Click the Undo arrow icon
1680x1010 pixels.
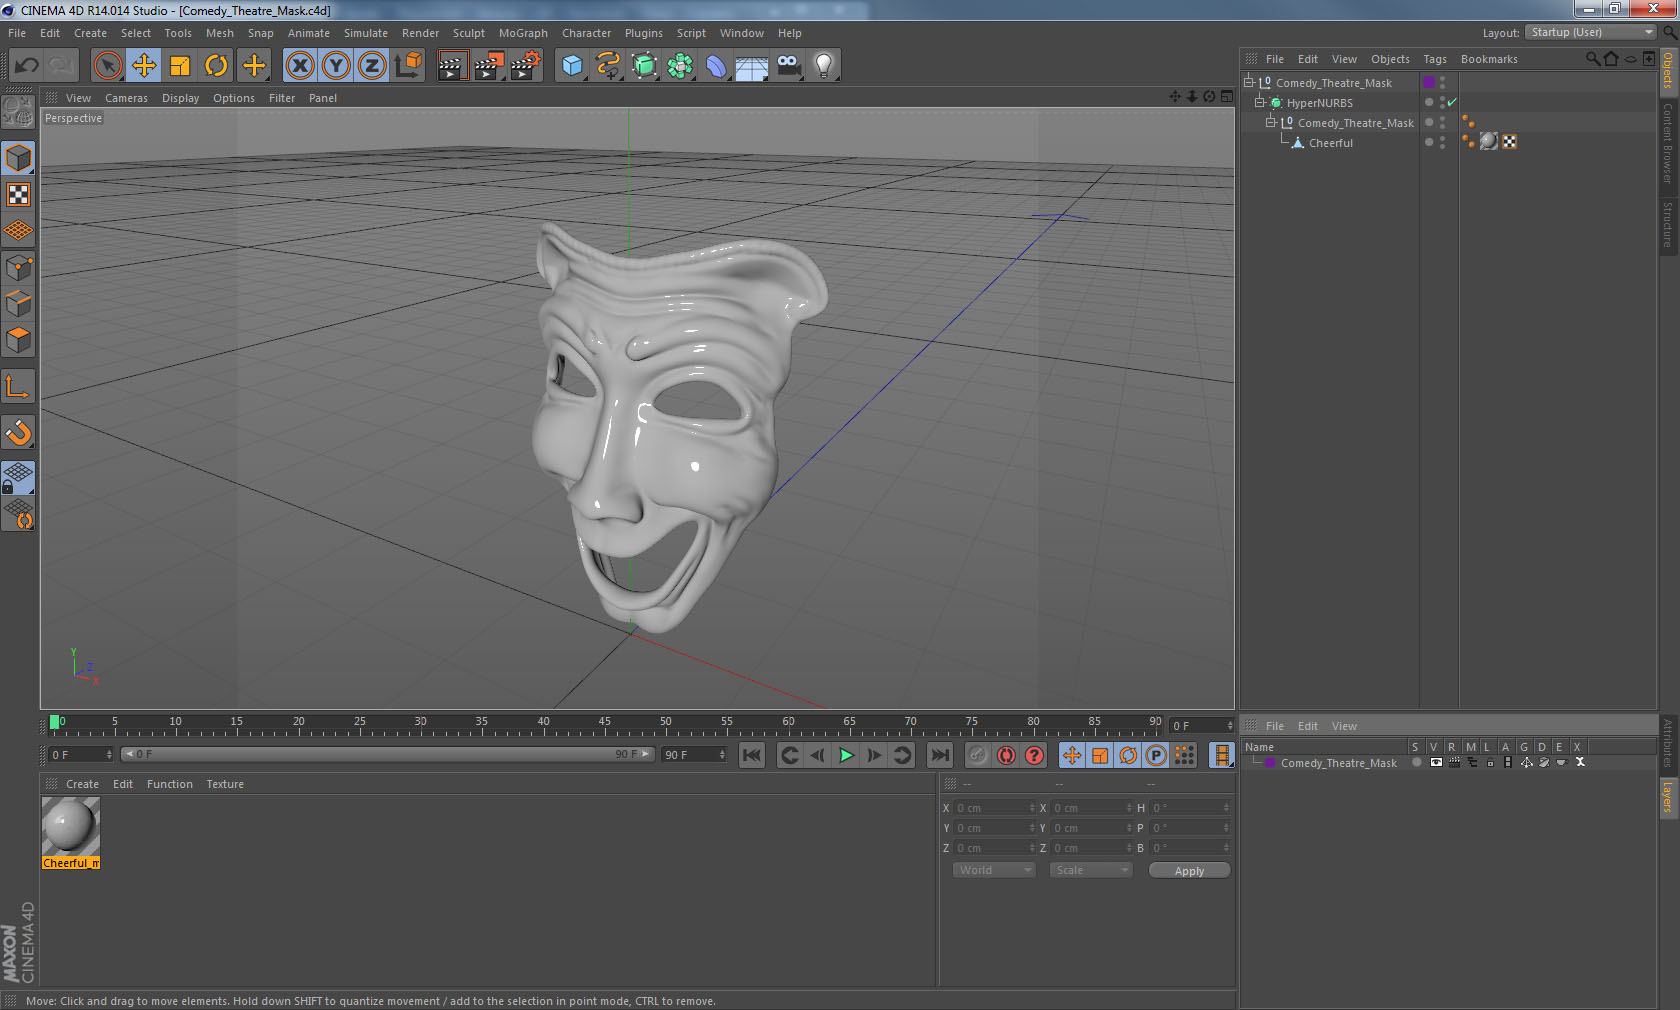27,66
